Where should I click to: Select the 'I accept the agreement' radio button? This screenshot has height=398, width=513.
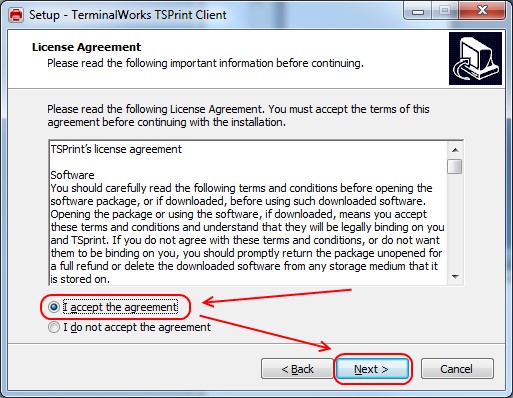[x=54, y=307]
